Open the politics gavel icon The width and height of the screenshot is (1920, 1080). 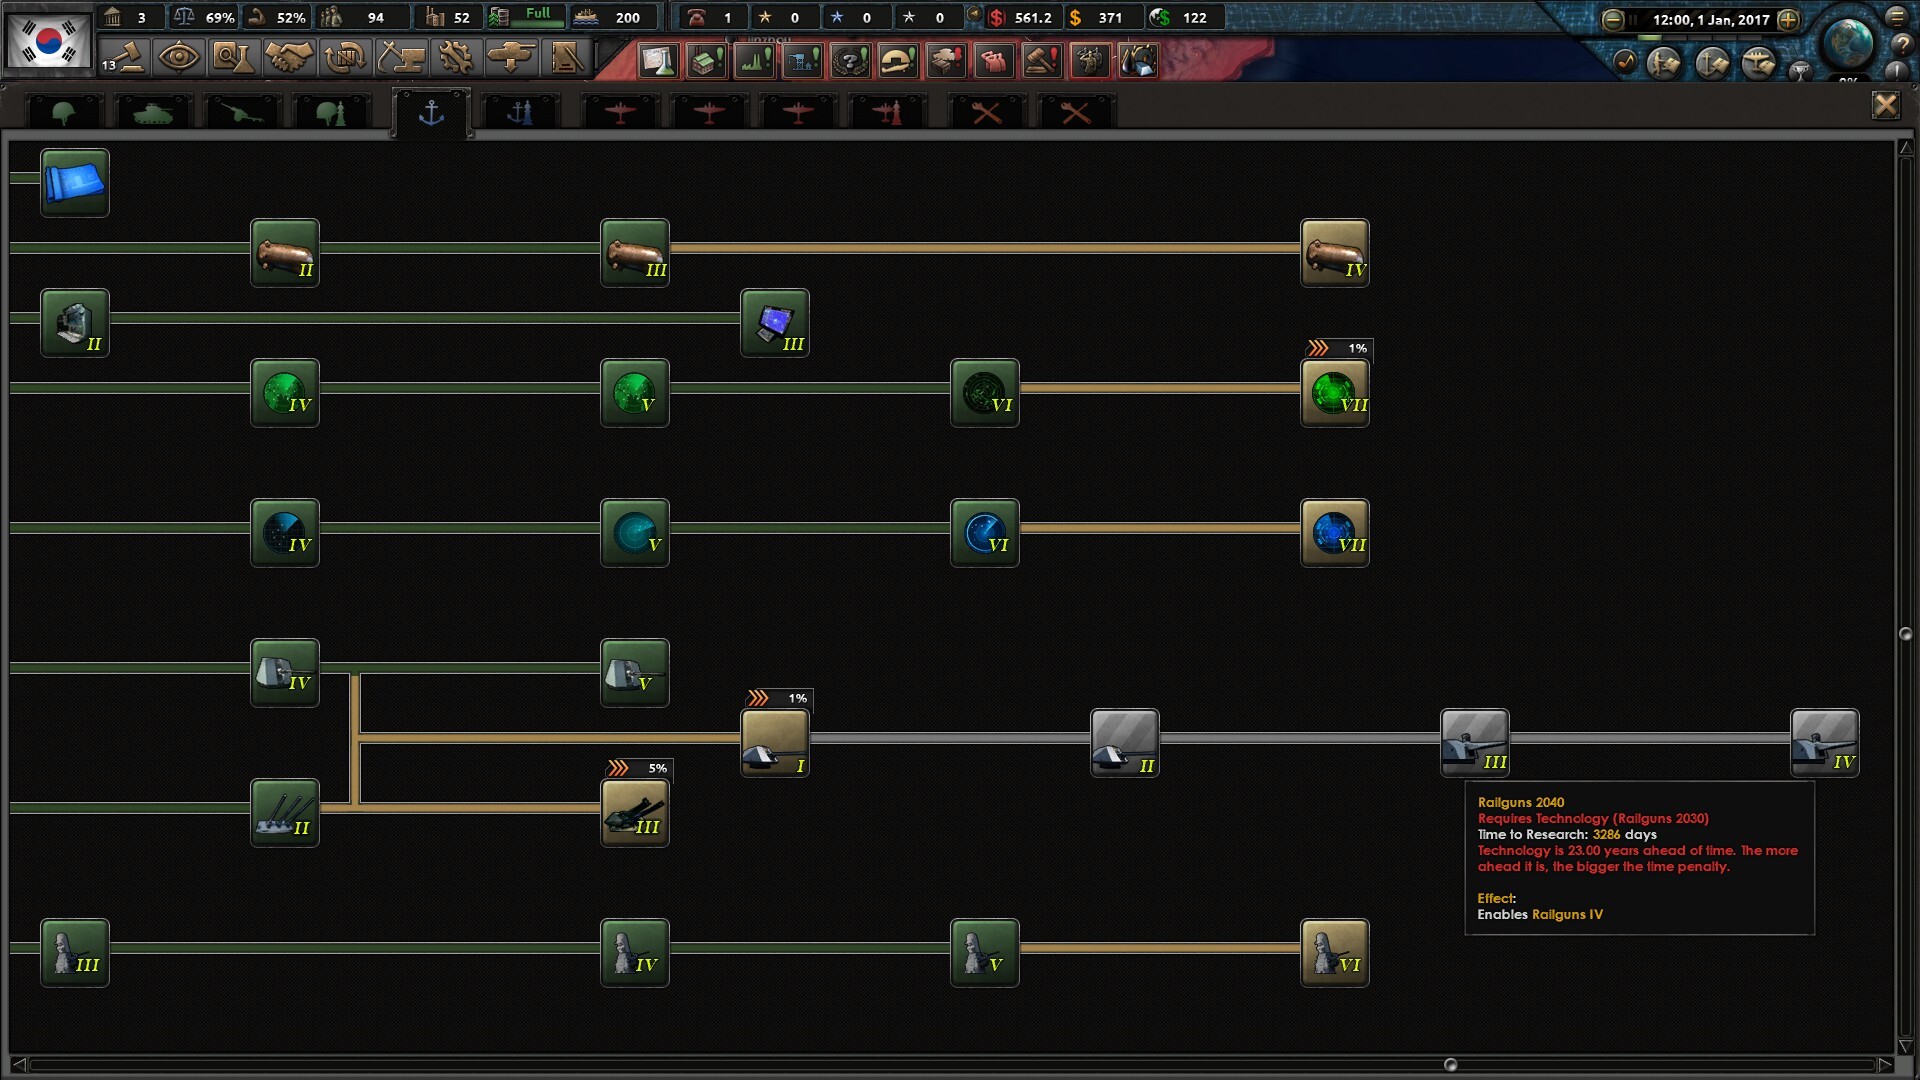click(126, 57)
